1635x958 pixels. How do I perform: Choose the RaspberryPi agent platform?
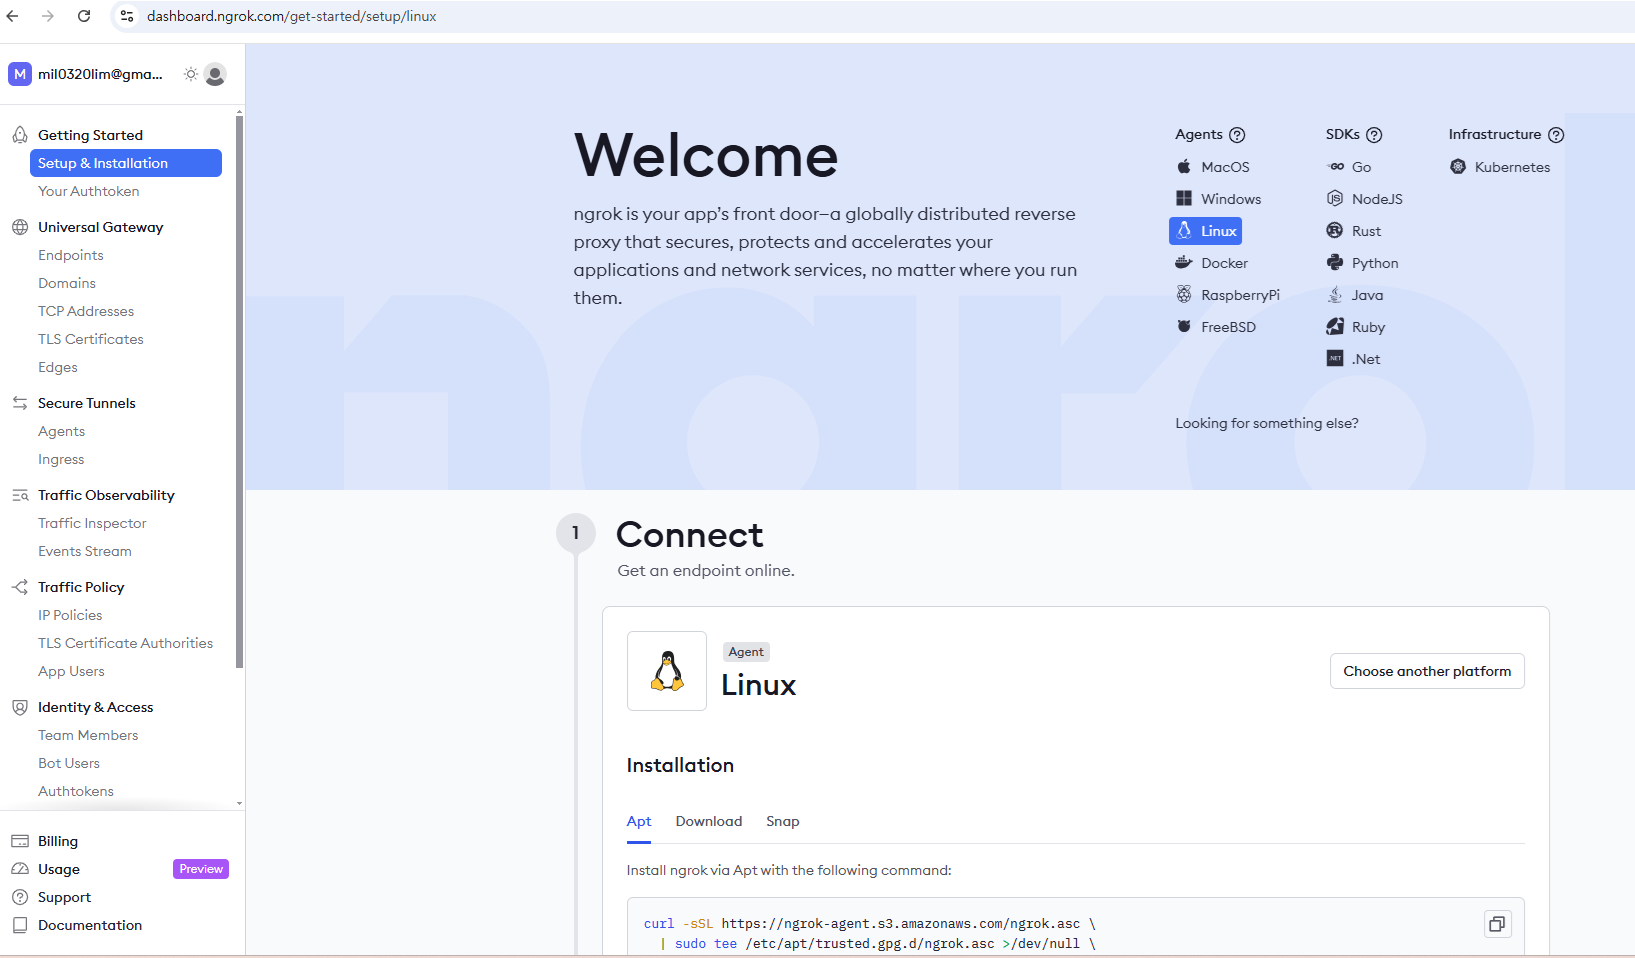click(1228, 295)
